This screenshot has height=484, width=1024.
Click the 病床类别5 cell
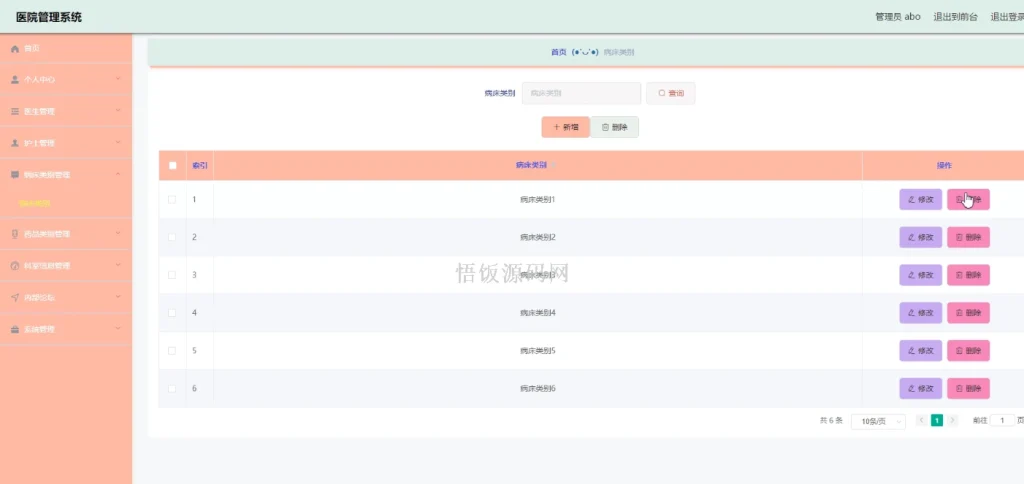[x=537, y=351]
